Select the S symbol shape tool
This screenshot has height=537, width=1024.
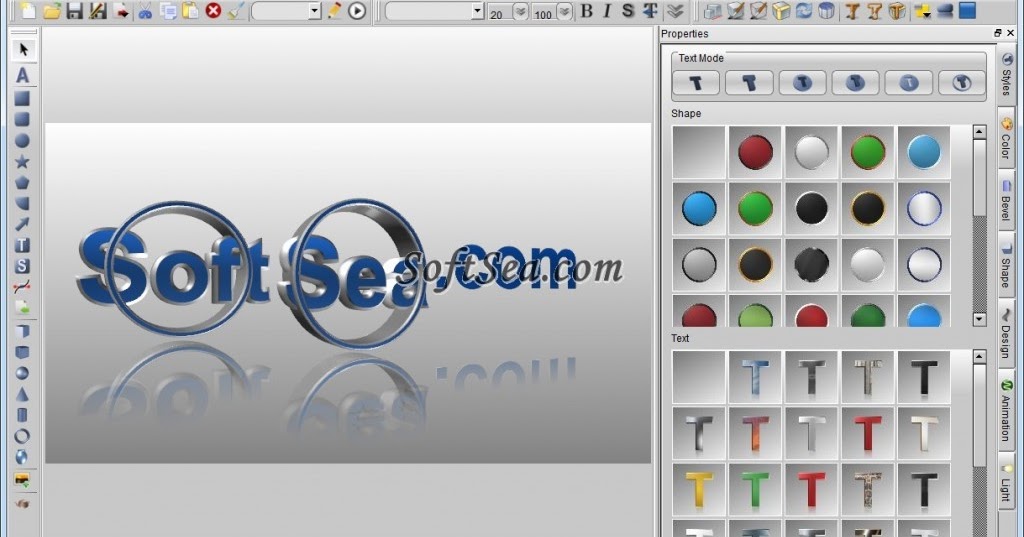tap(22, 266)
